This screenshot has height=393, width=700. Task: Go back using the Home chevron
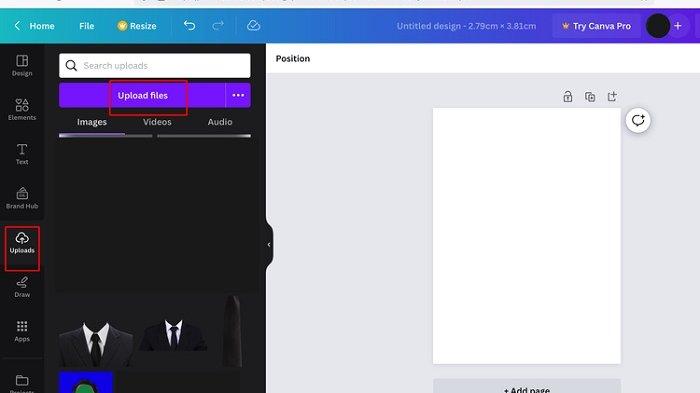tap(17, 25)
